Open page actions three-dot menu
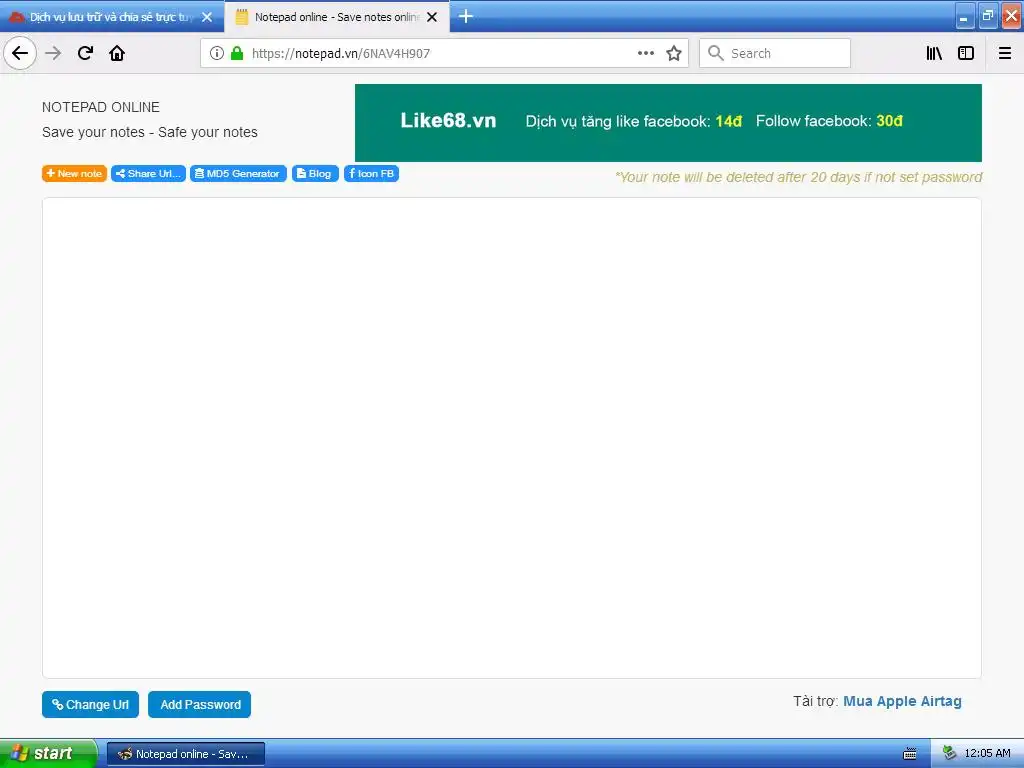Viewport: 1024px width, 768px height. tap(646, 53)
